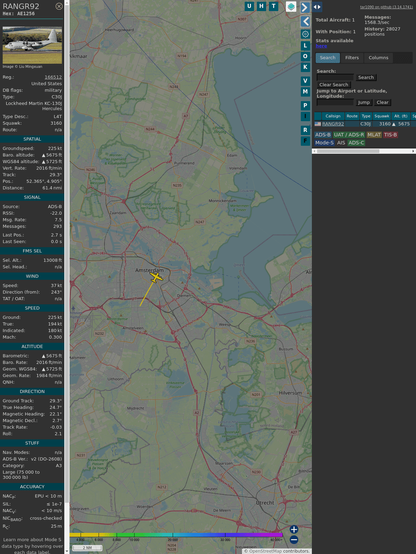Select RANGR92 row in aircraft table
Viewport: 416px width, 554px height.
[x=365, y=124]
